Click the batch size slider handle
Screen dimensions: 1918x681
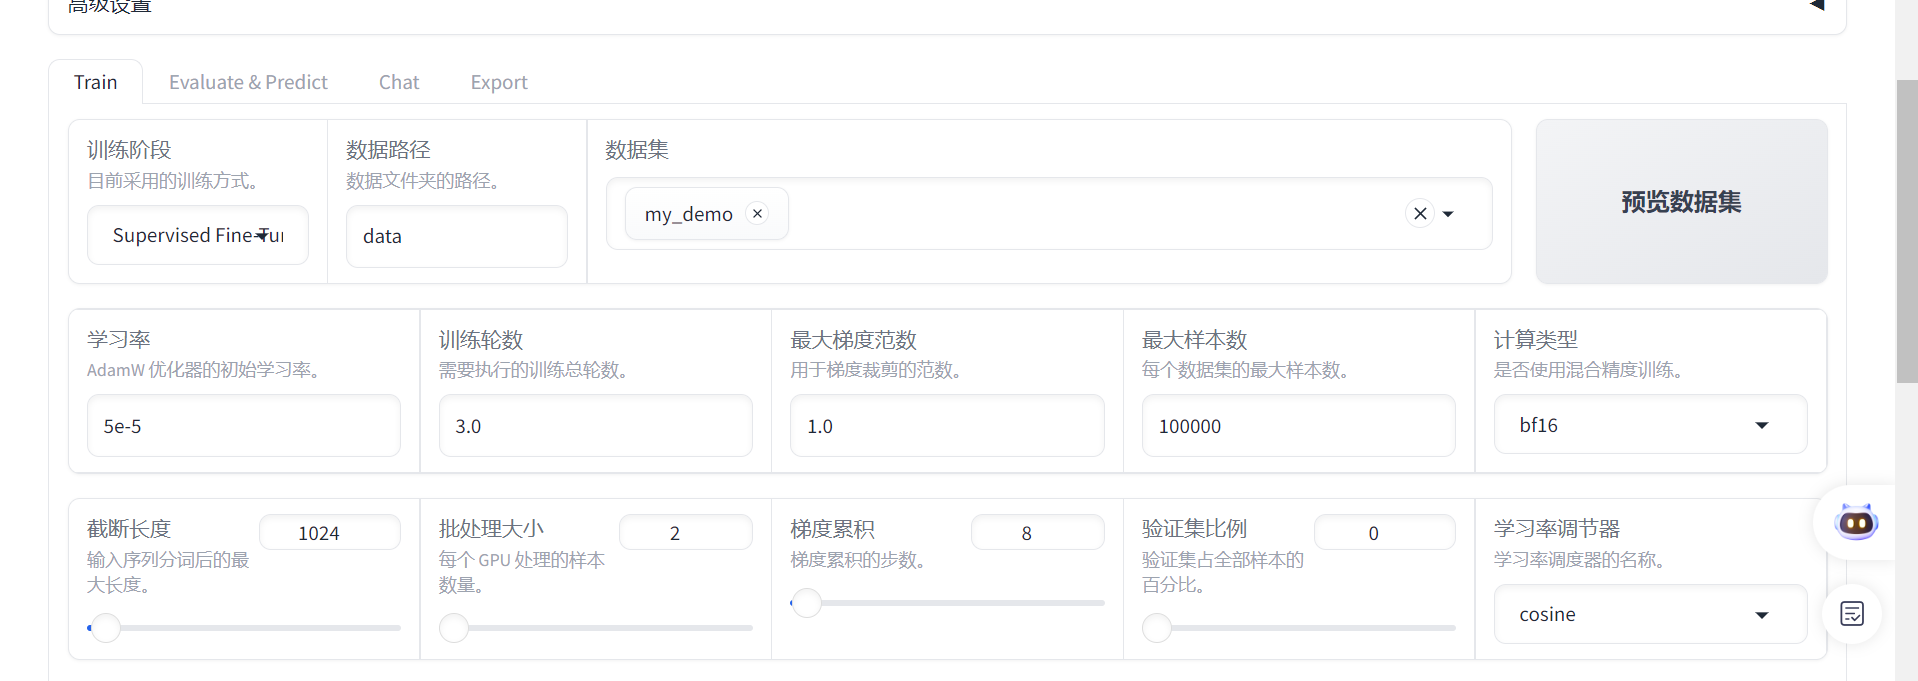(x=454, y=628)
